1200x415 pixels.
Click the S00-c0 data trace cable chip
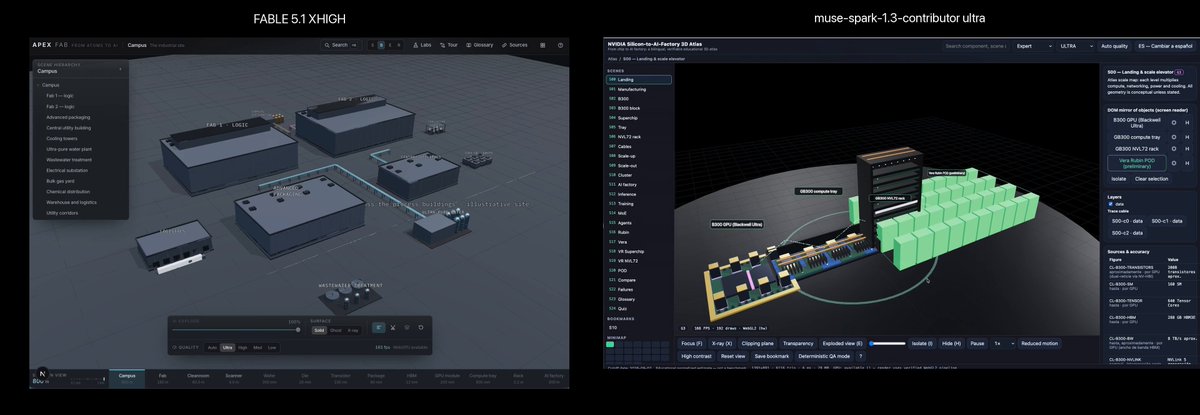click(1127, 220)
